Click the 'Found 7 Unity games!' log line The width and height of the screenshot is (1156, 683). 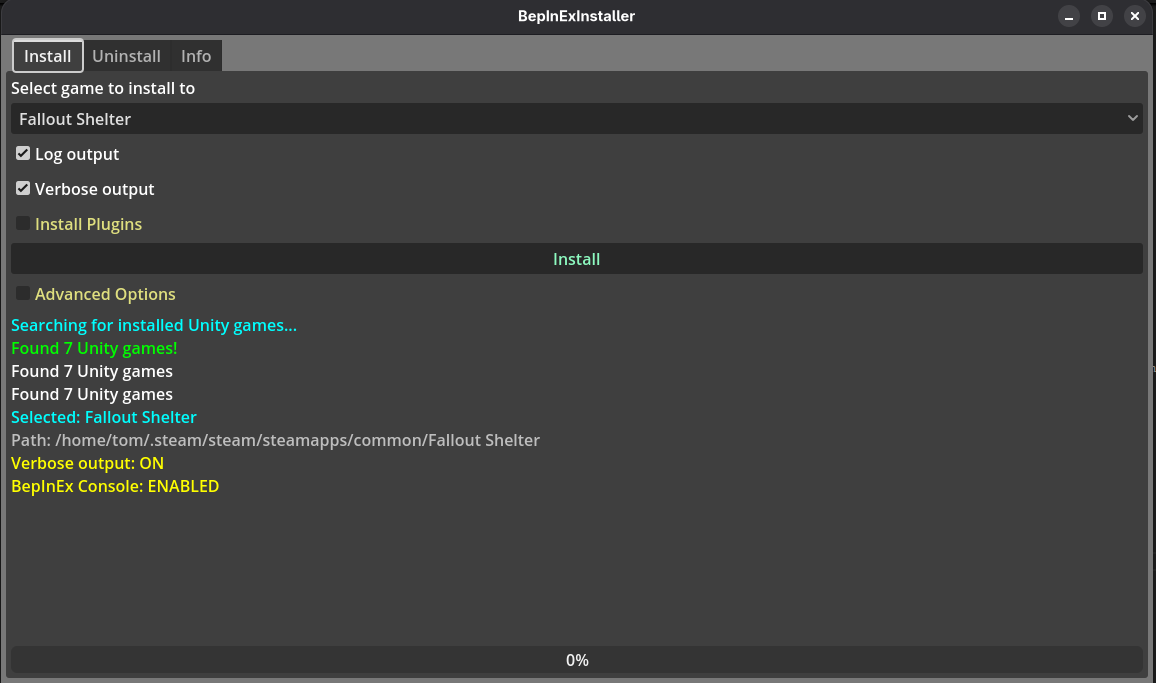pos(93,348)
